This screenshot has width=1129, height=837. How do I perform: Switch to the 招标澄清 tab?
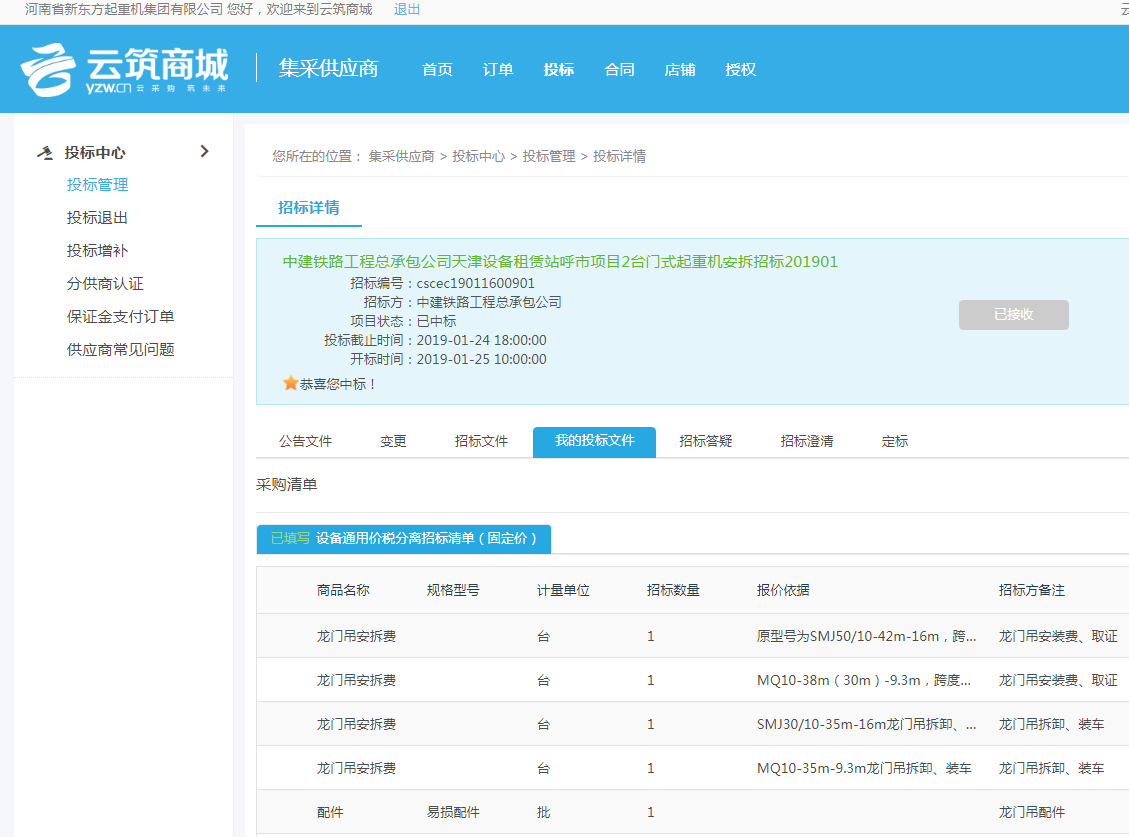pos(807,442)
